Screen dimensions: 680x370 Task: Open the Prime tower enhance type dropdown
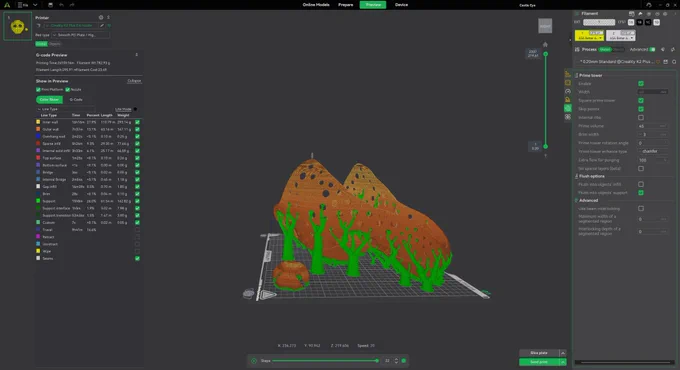(x=653, y=151)
